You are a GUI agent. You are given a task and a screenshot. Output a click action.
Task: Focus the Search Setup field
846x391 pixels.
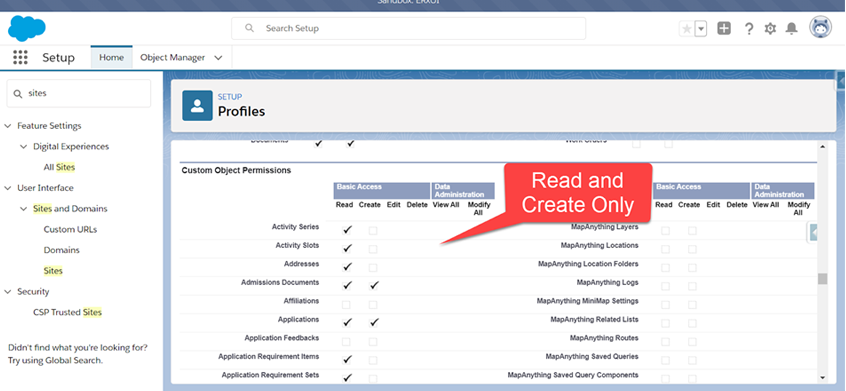(408, 28)
